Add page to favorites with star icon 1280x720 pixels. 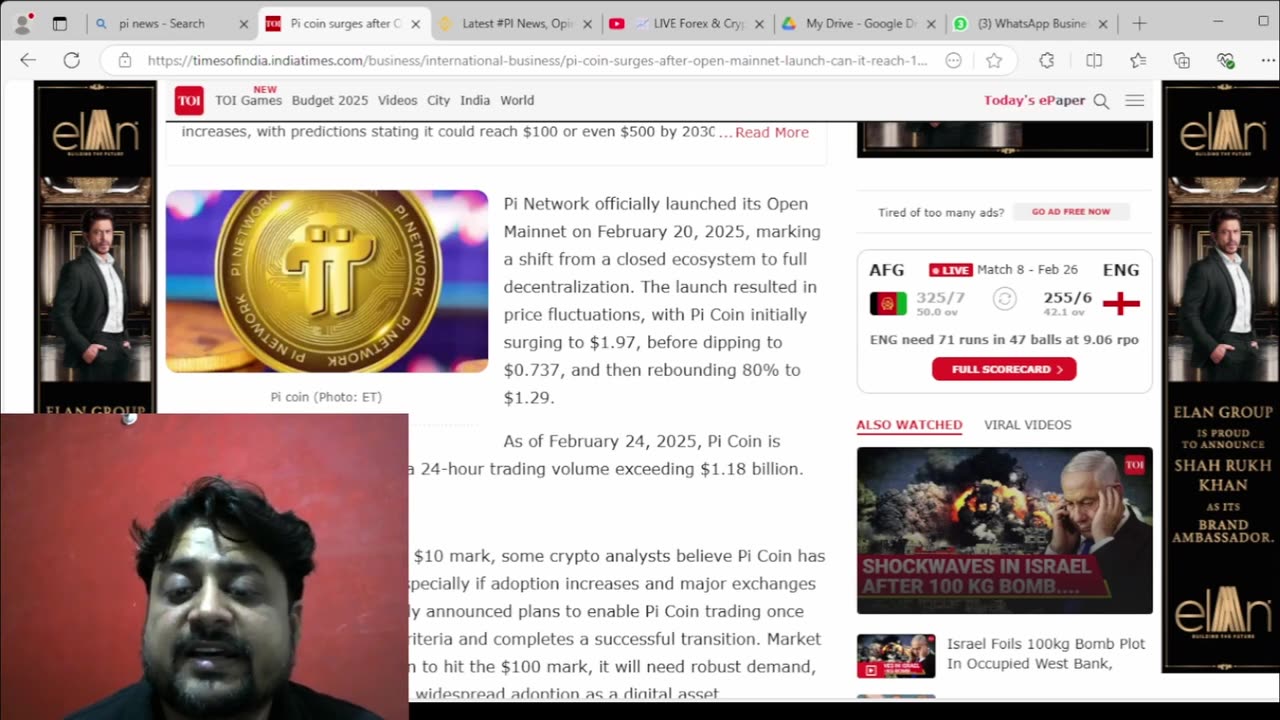pyautogui.click(x=994, y=61)
